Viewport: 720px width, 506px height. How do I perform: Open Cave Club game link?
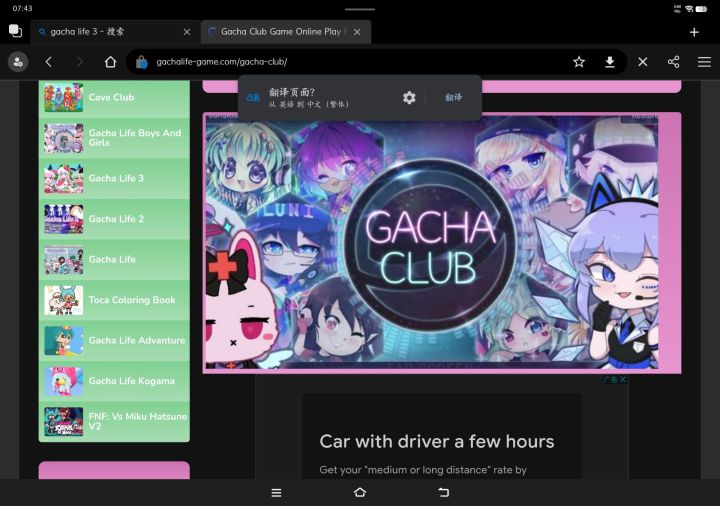pyautogui.click(x=114, y=97)
